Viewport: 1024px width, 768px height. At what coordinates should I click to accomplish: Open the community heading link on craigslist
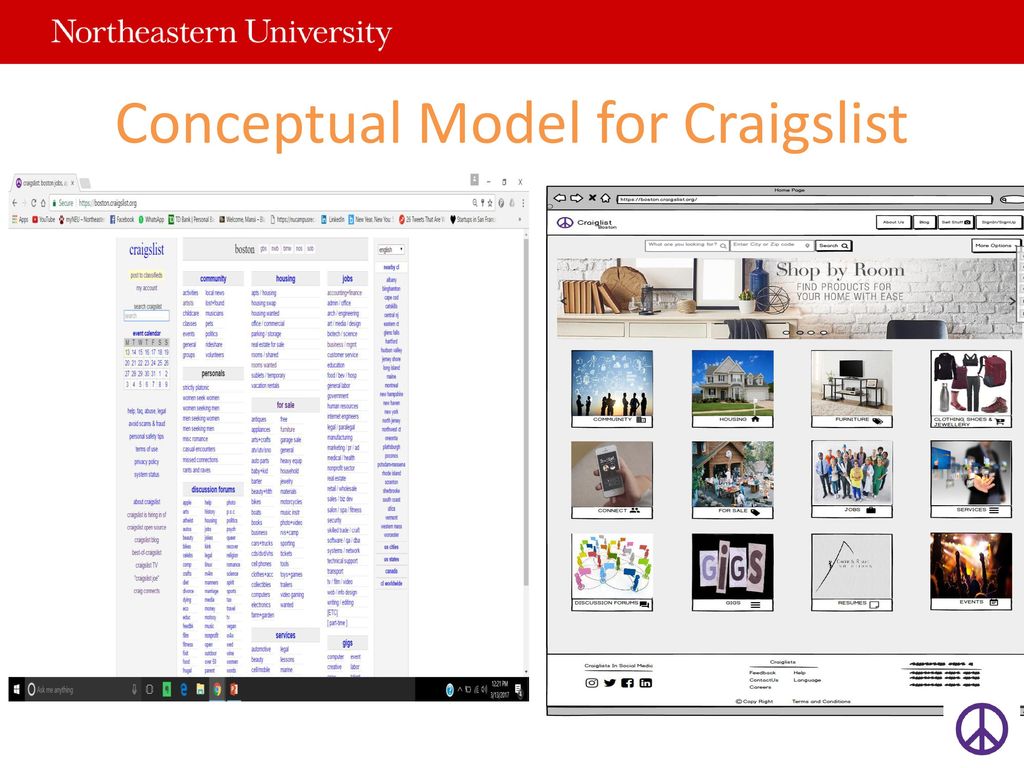[213, 279]
